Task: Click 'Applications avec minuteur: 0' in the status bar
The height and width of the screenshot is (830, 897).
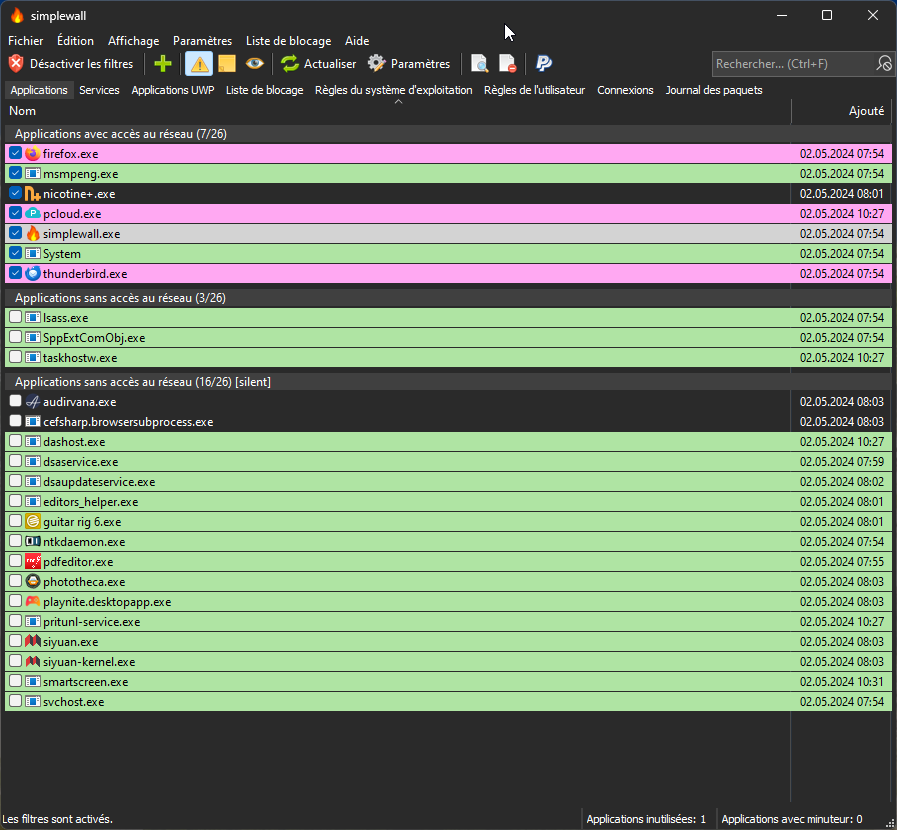Action: (792, 819)
